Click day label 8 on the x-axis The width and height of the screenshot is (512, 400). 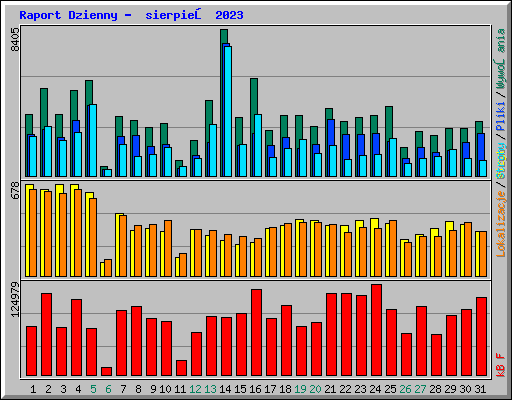(138, 389)
